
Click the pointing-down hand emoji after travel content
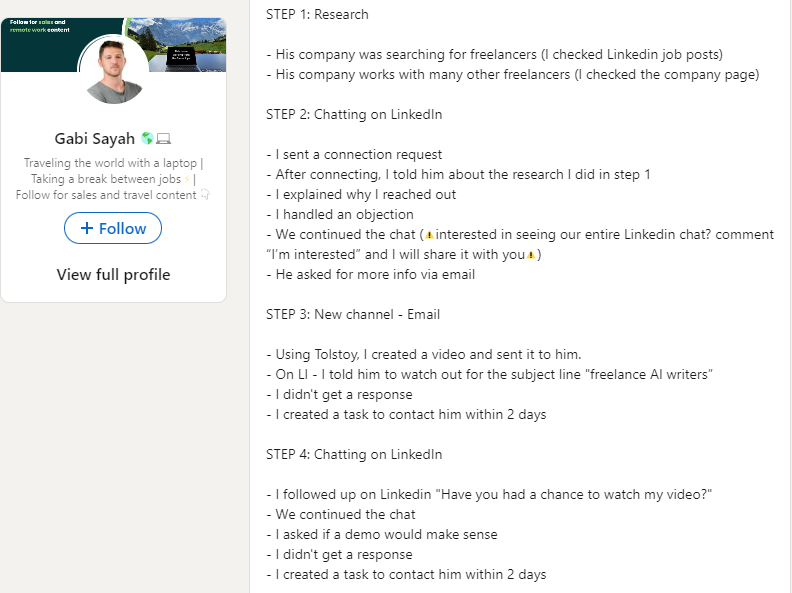[x=205, y=194]
